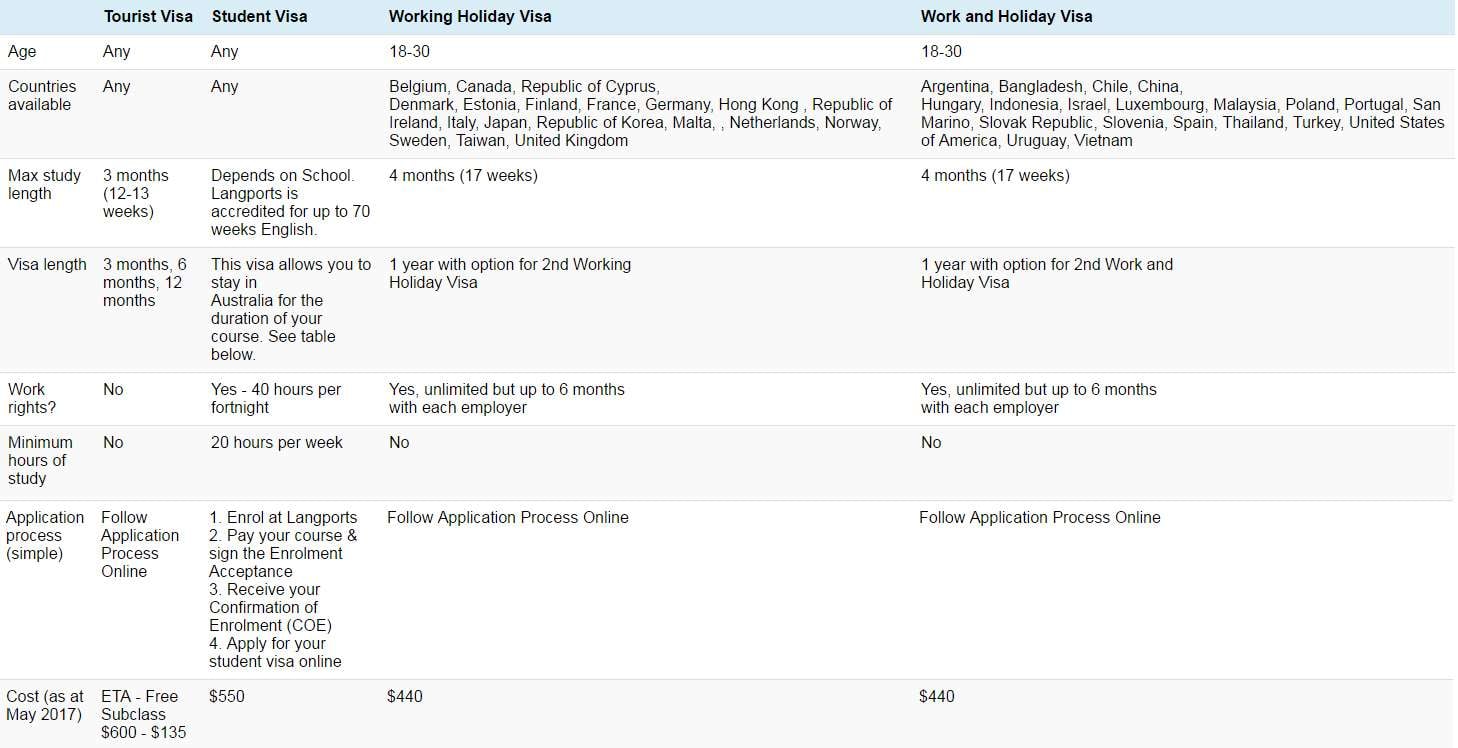Click '1 year with option for 2nd Working Holiday Visa'

tap(510, 273)
